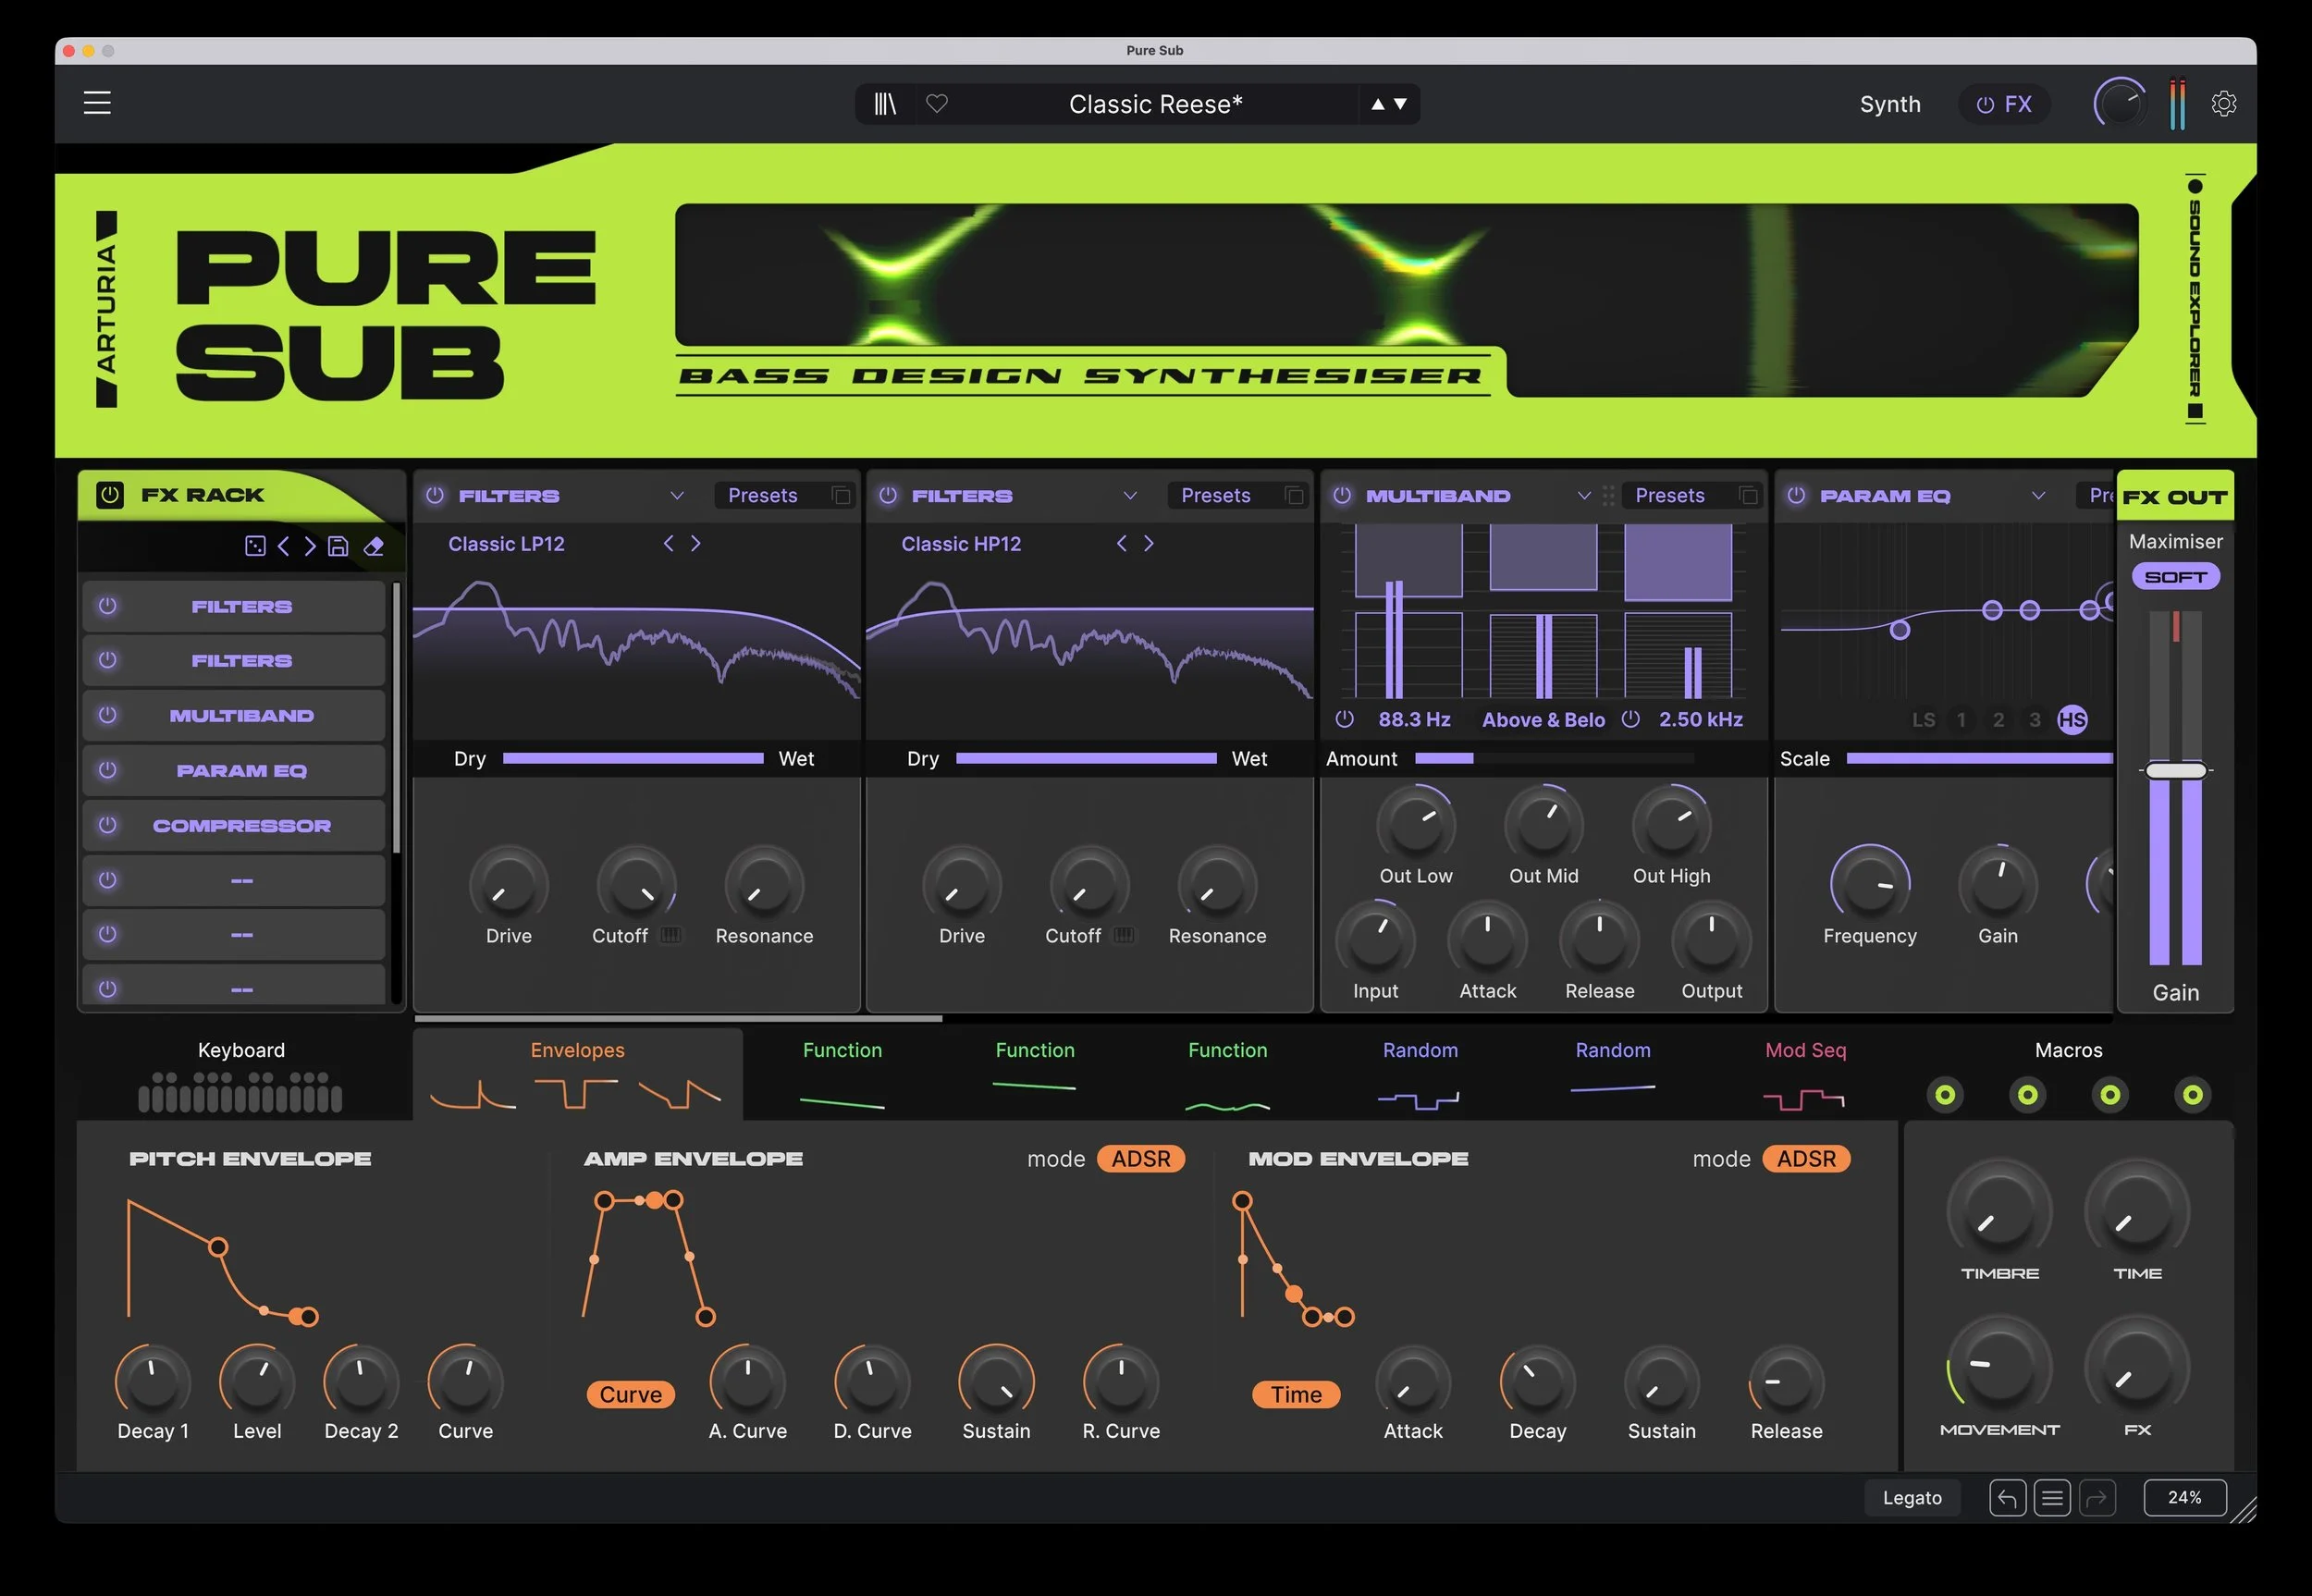Click the keyboard tracking icon beside LP12 Cutoff

[671, 935]
